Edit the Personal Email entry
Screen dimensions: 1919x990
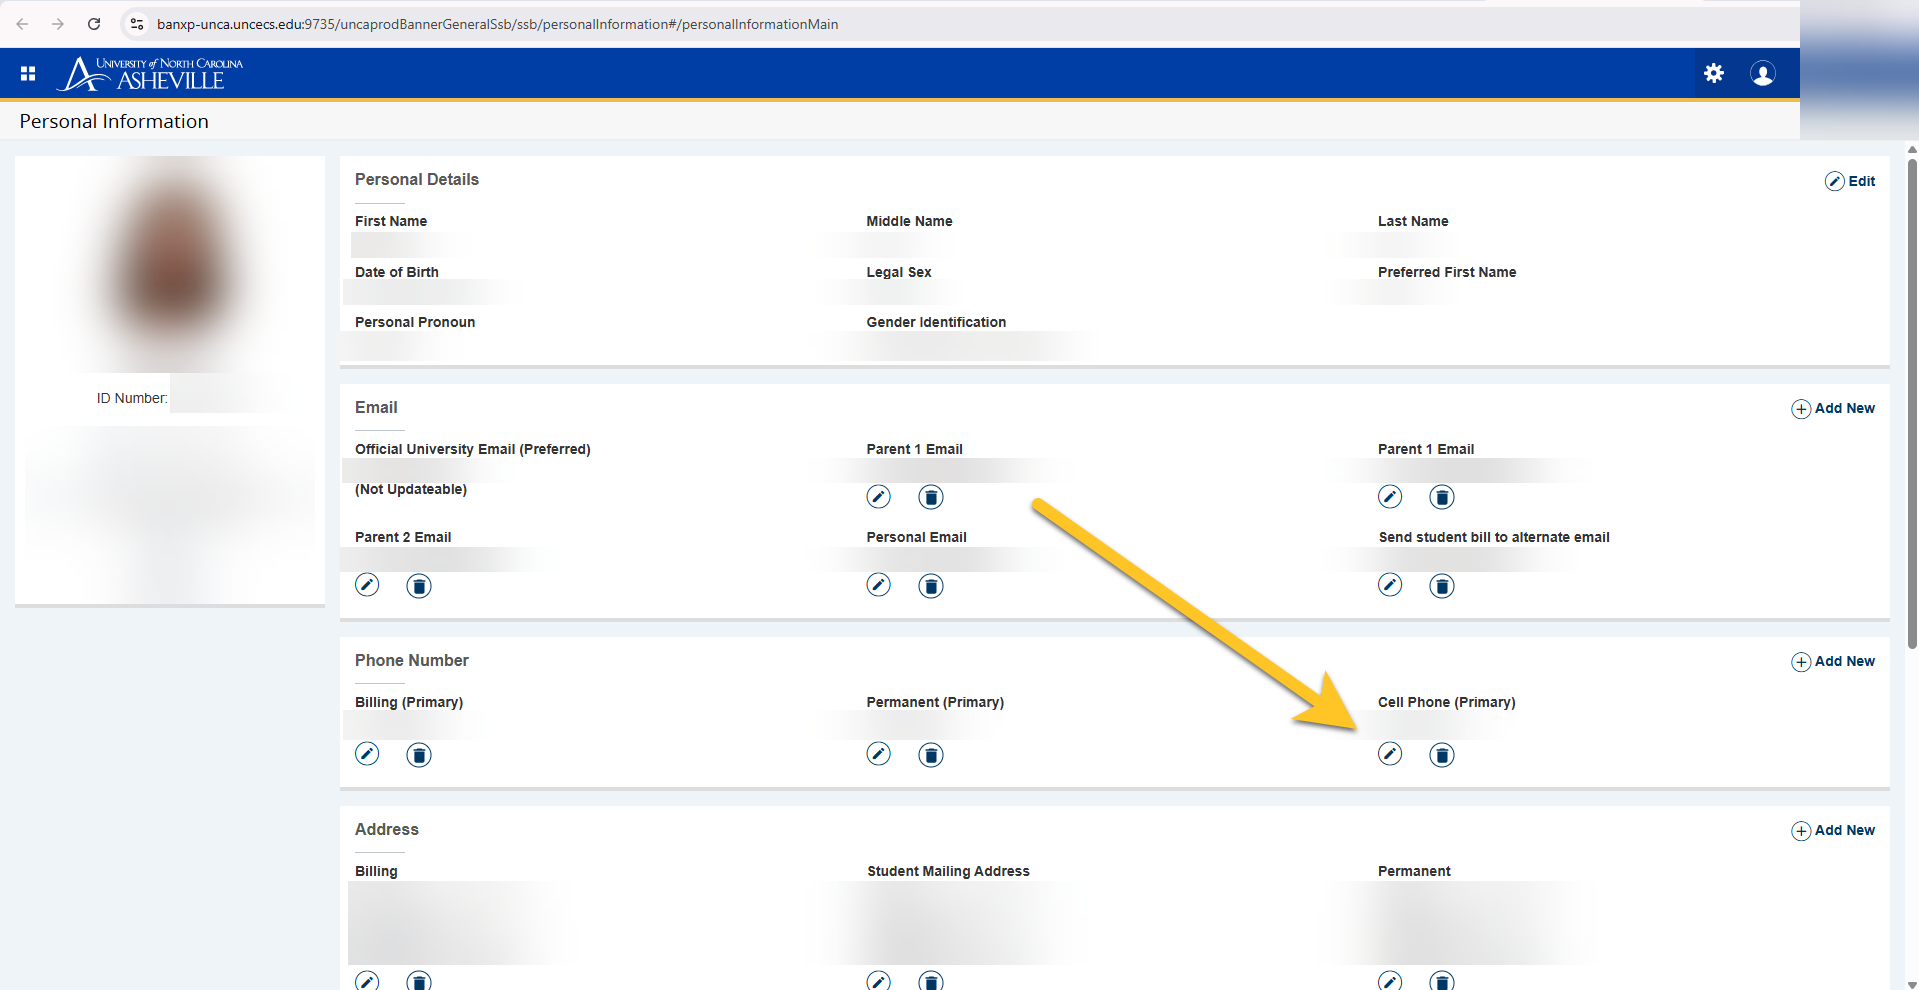coord(878,585)
